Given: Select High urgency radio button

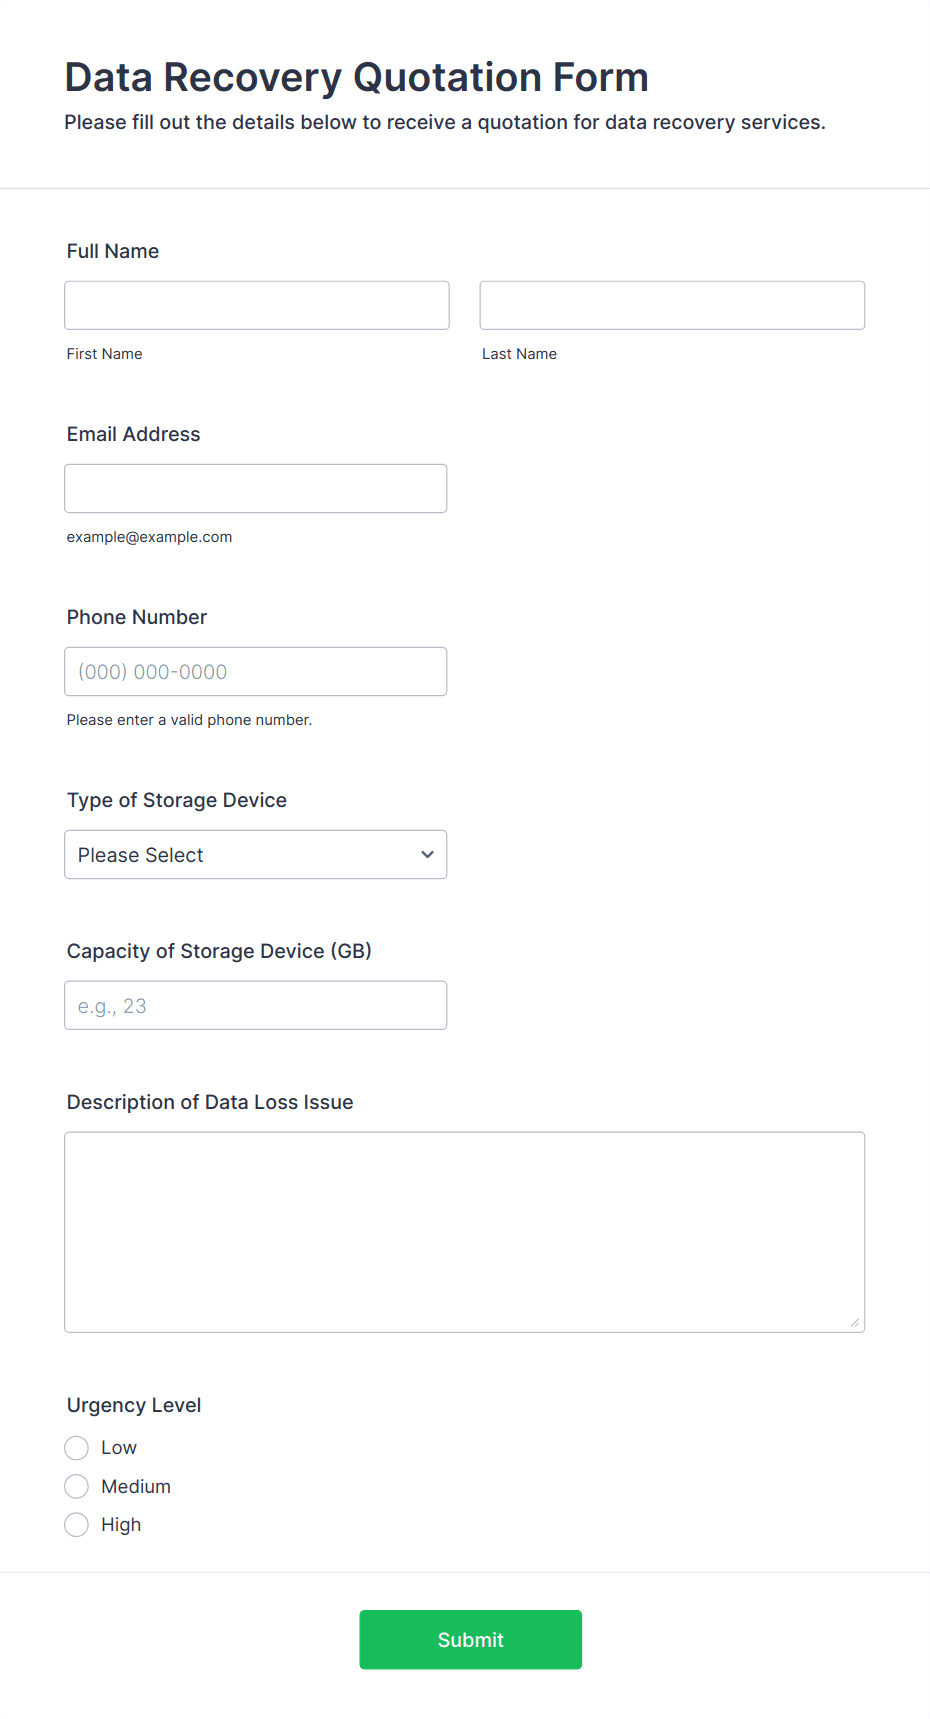Looking at the screenshot, I should (x=76, y=1525).
